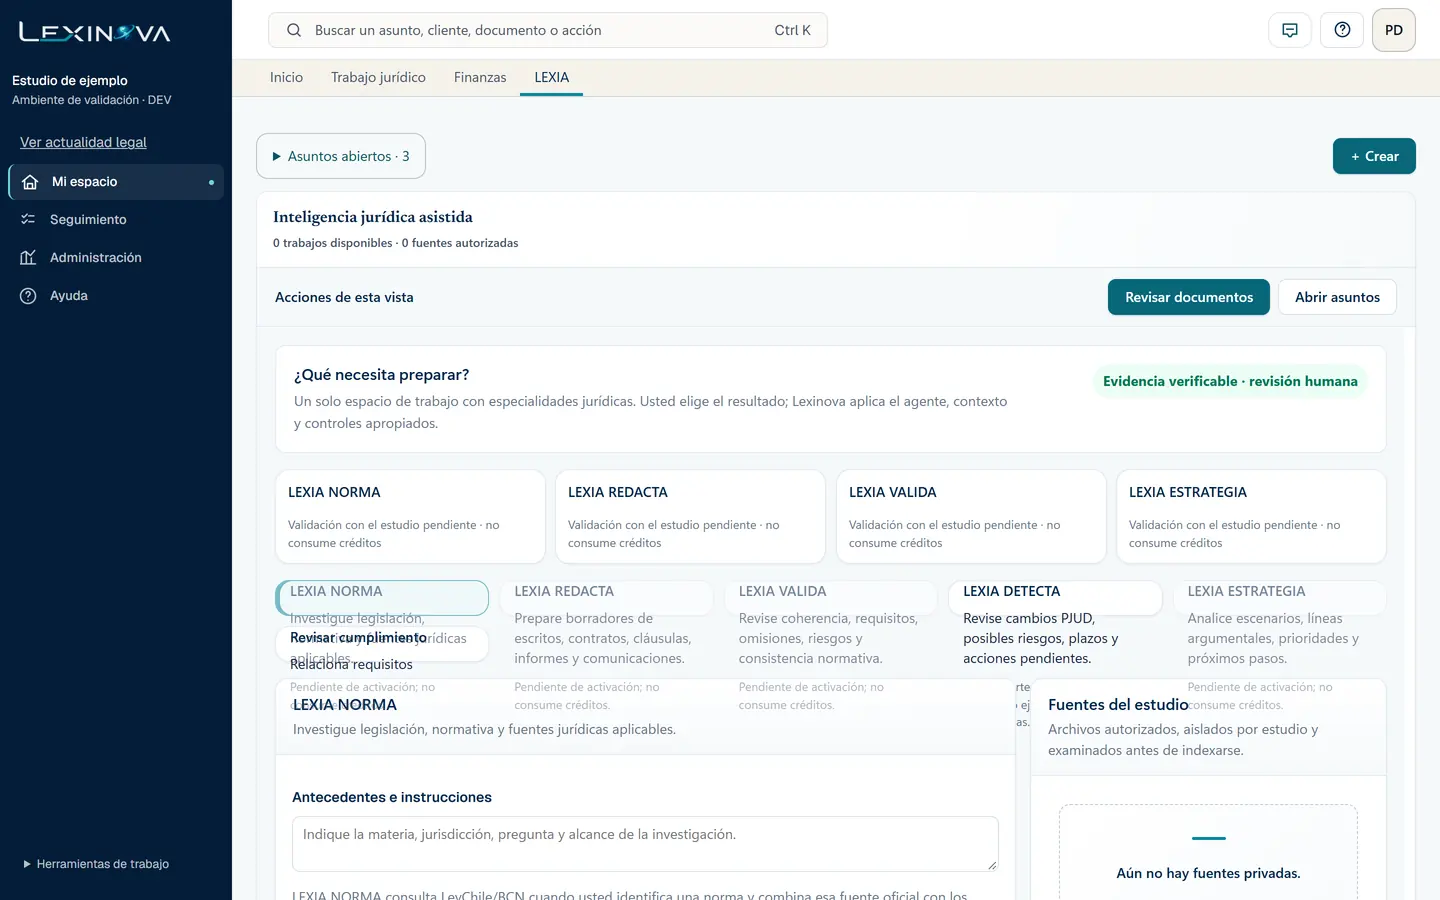This screenshot has height=900, width=1440.
Task: Click the + Crear button
Action: (x=1374, y=156)
